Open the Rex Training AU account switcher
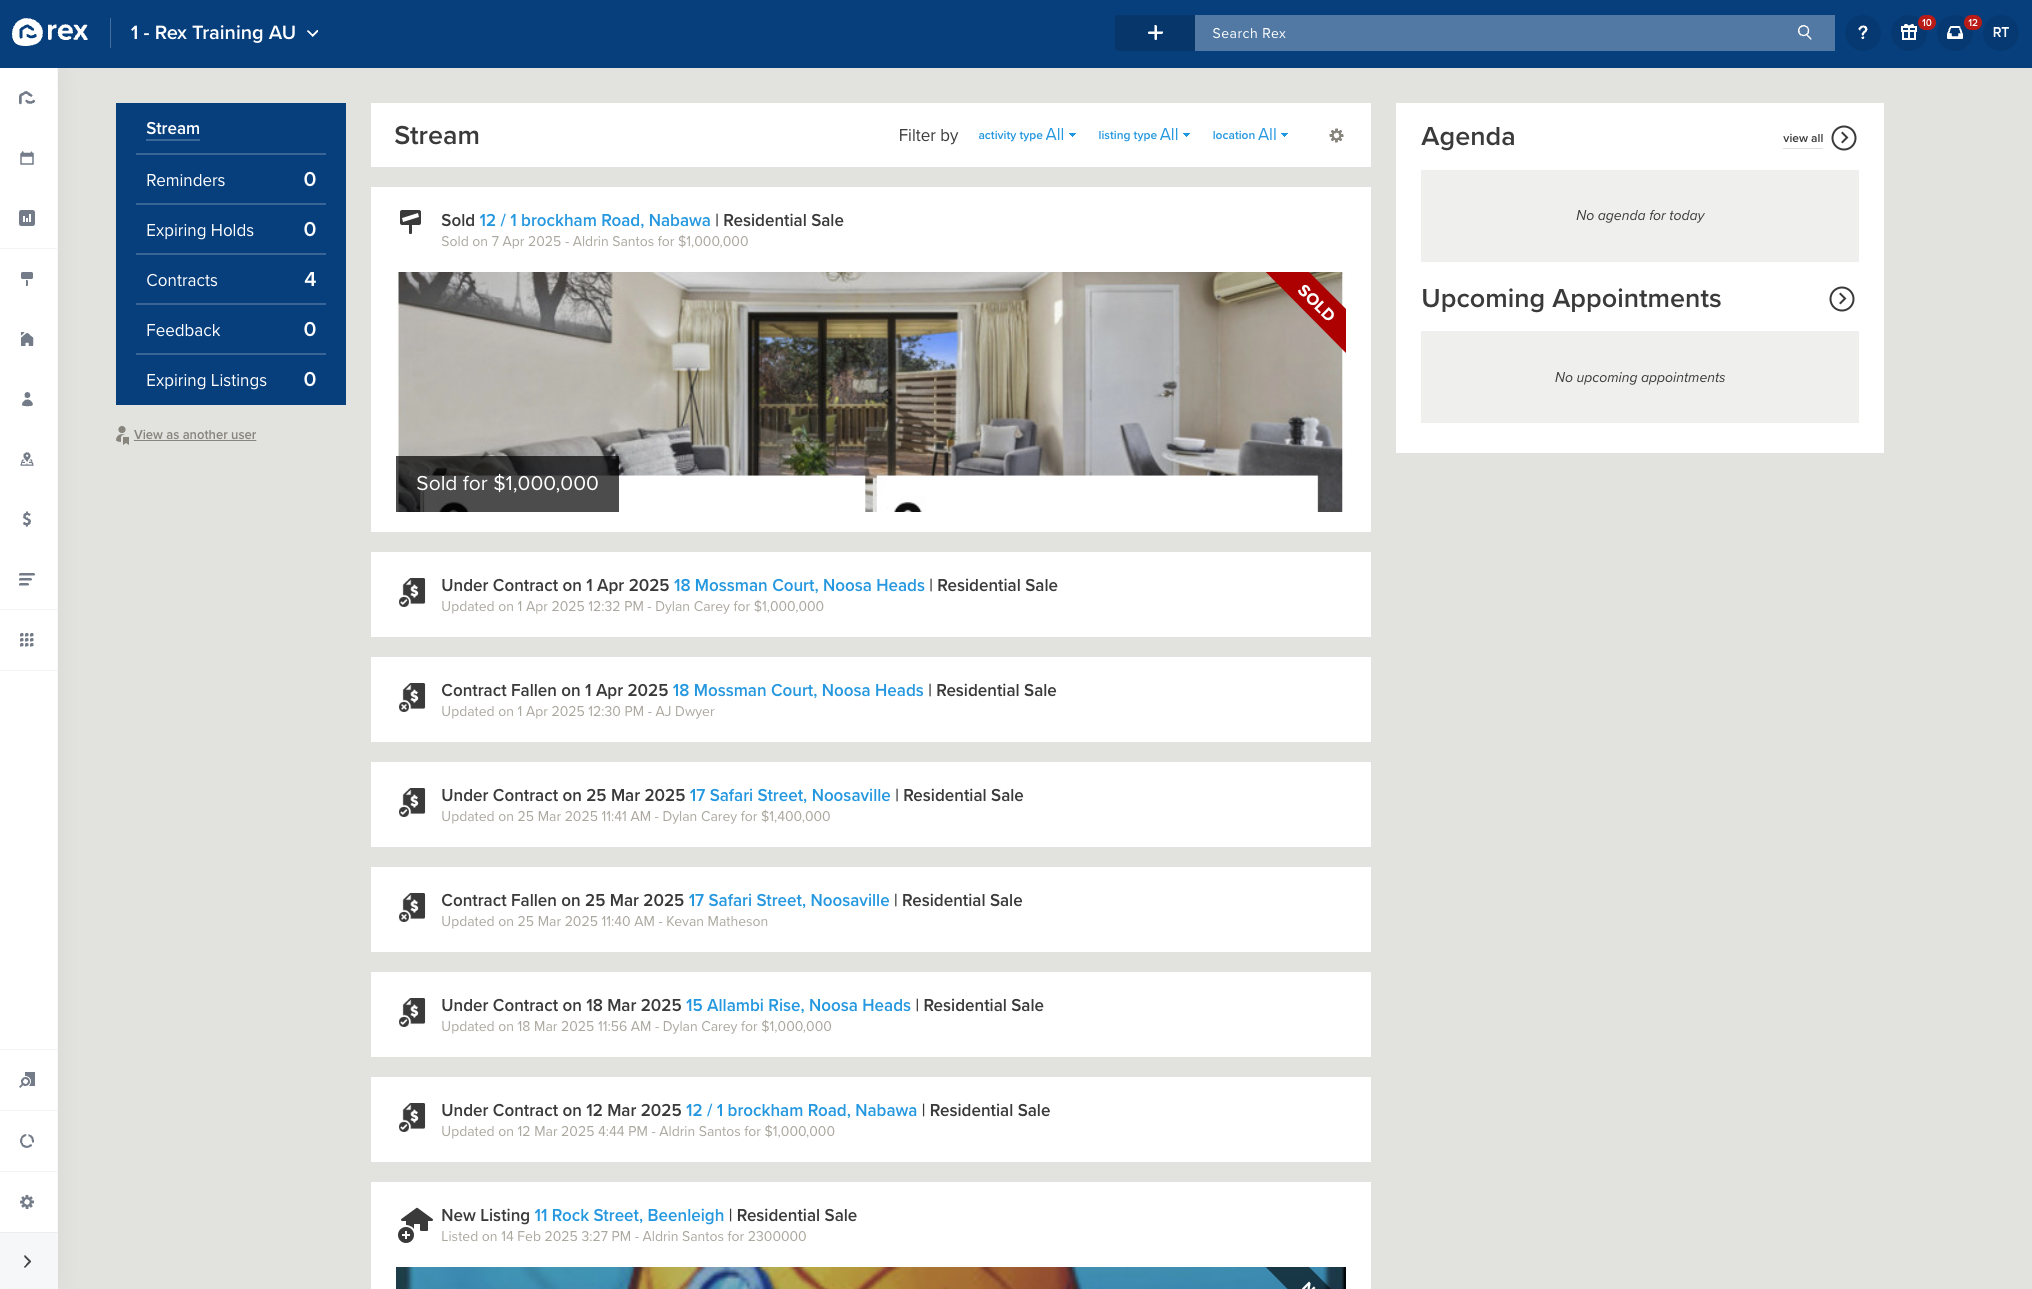 (x=225, y=33)
